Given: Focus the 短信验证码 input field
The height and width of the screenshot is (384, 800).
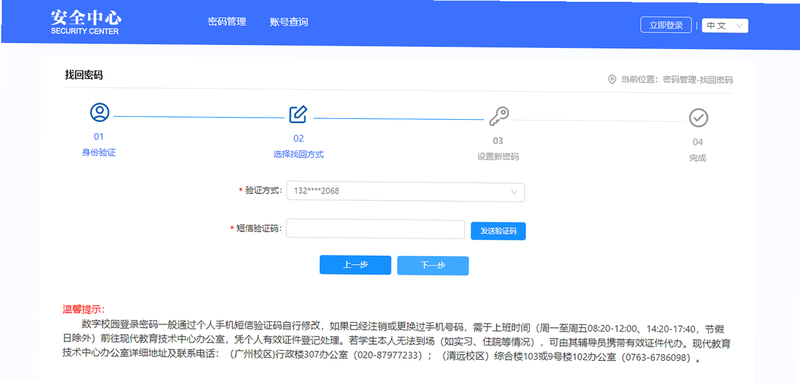Looking at the screenshot, I should pyautogui.click(x=376, y=229).
